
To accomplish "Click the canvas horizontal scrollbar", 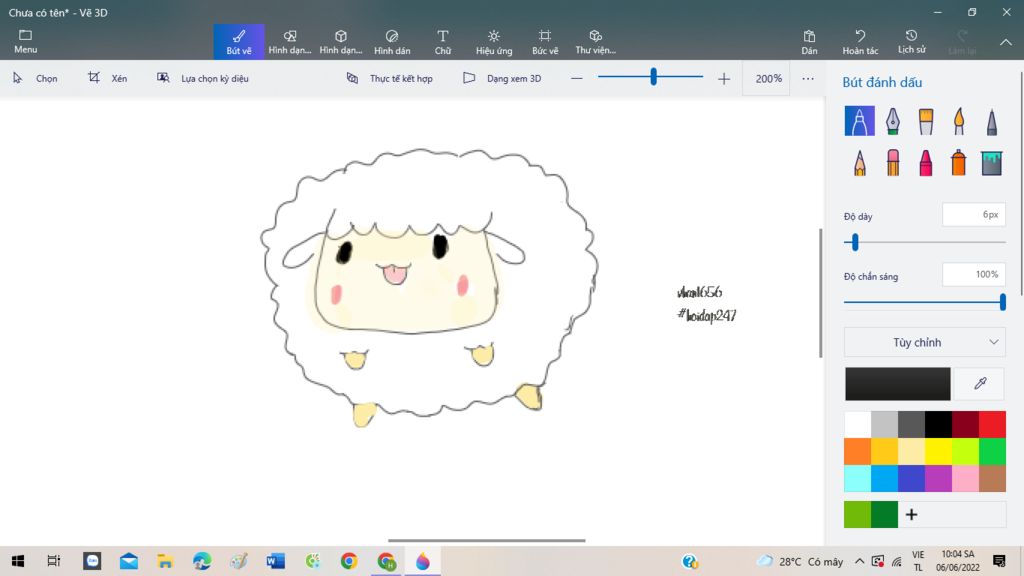I will point(487,541).
